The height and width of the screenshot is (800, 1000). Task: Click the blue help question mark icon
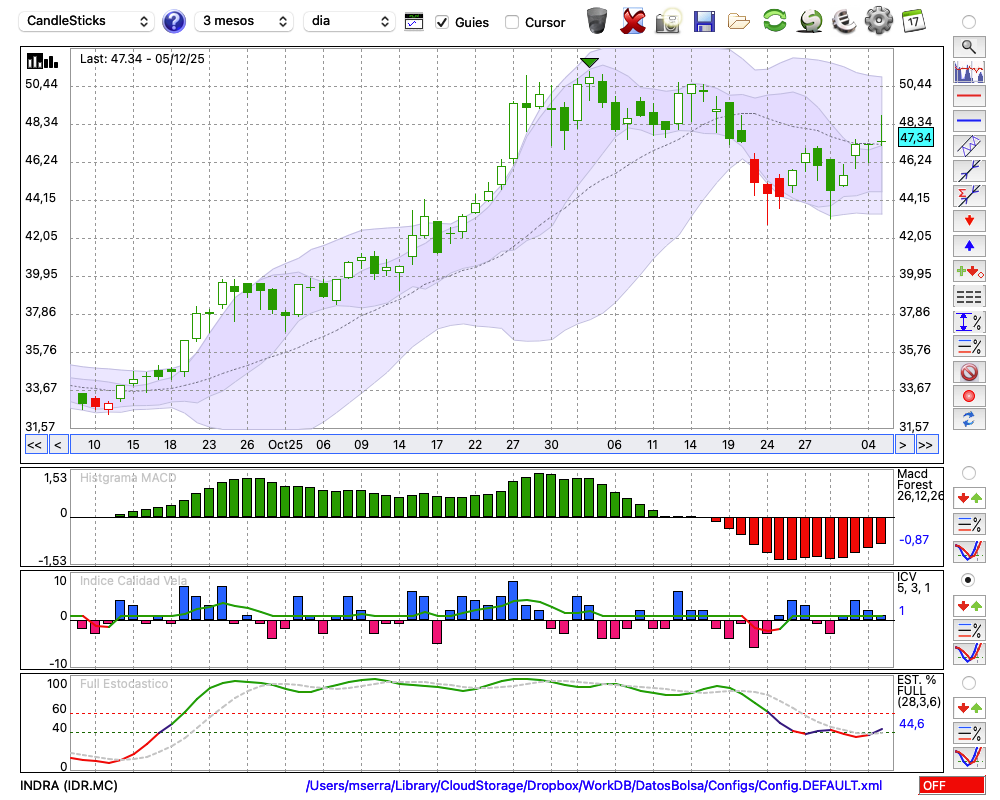174,21
